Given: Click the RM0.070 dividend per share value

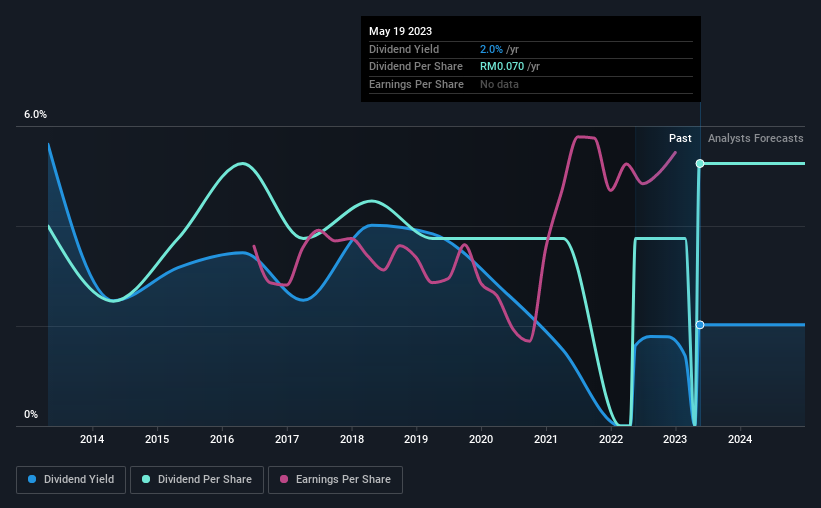Looking at the screenshot, I should click(x=502, y=67).
